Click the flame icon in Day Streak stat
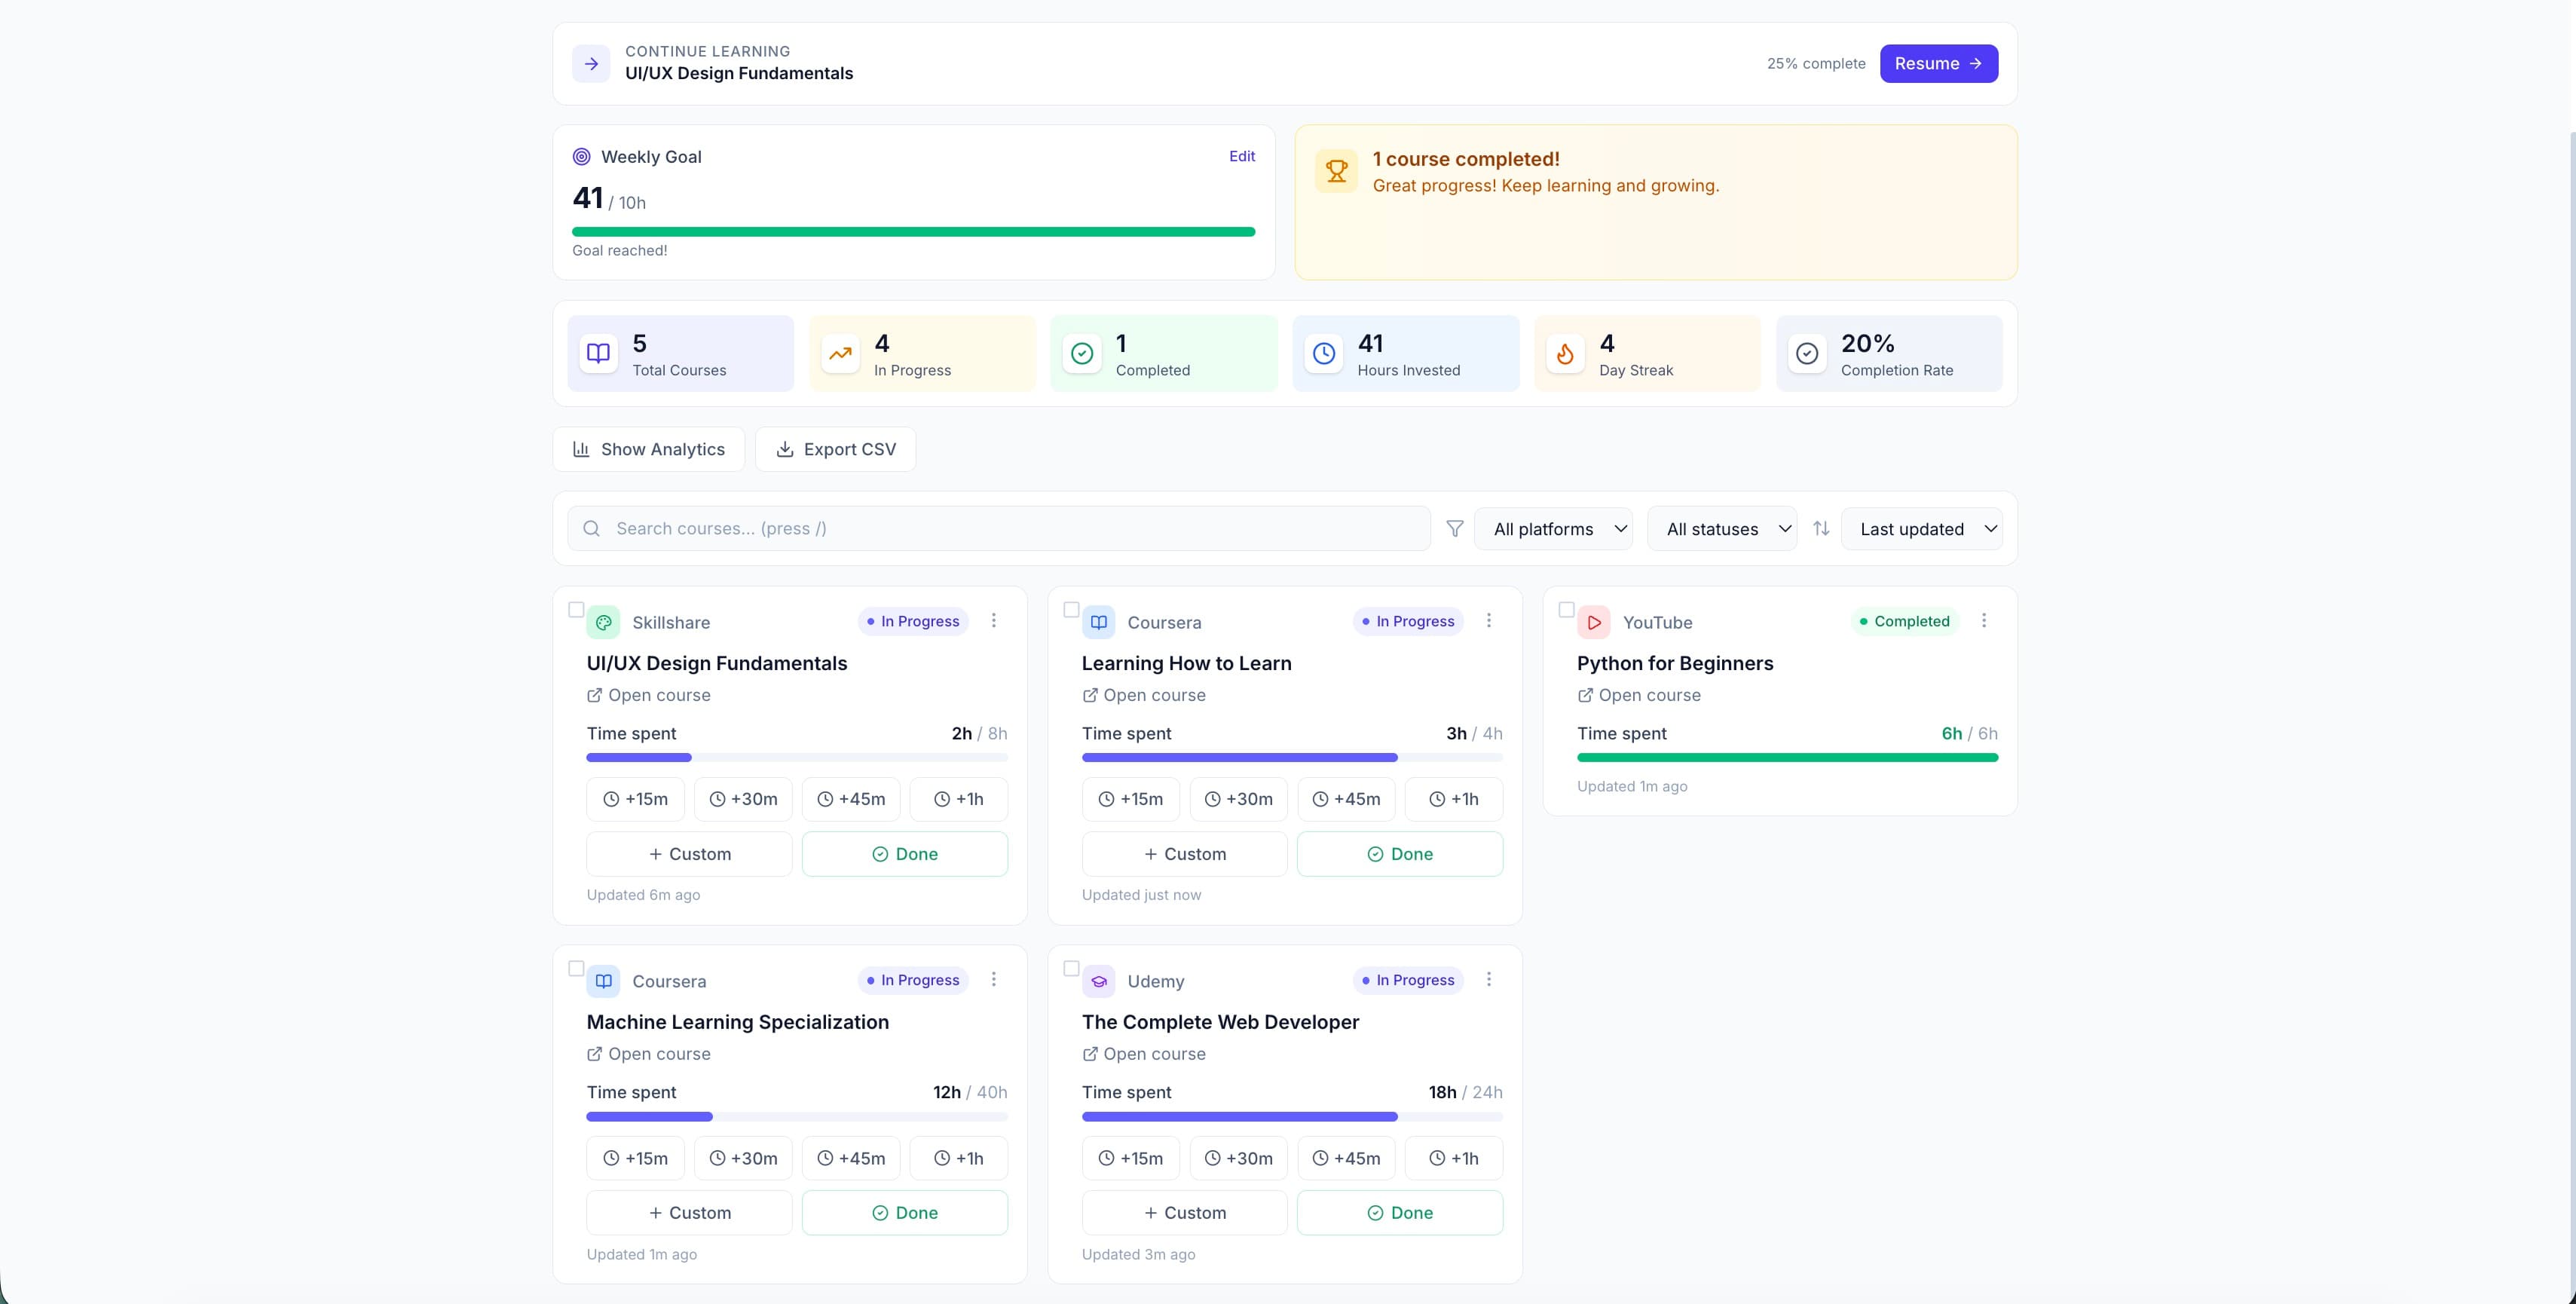2576x1304 pixels. (x=1565, y=354)
